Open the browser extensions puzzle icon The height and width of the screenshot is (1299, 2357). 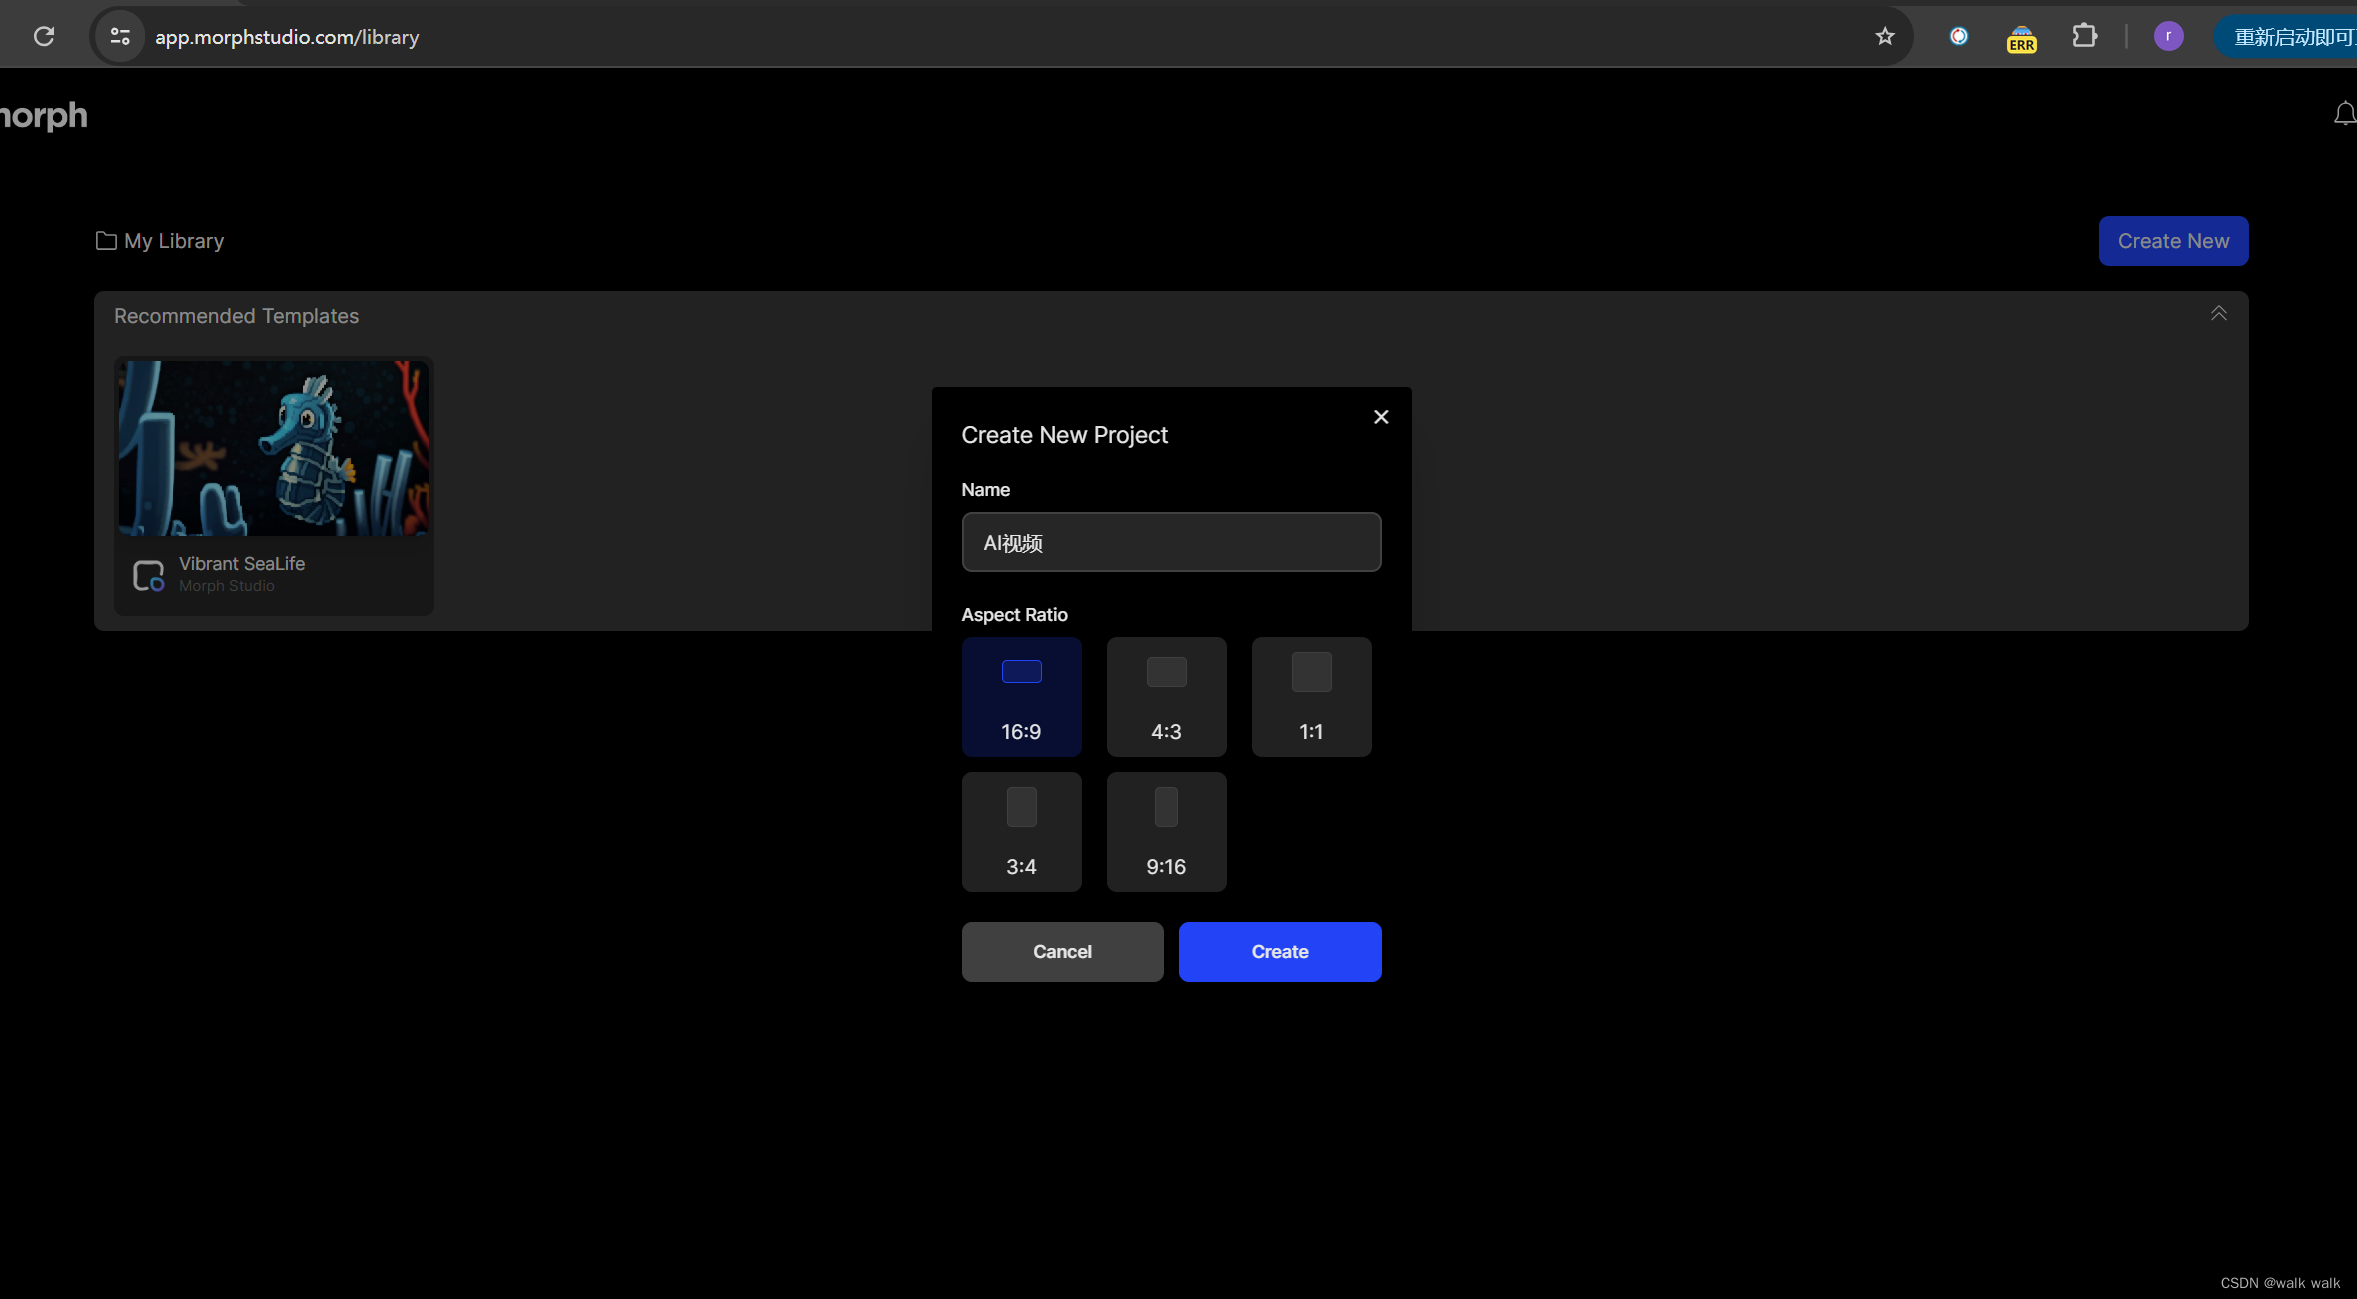[x=2084, y=37]
